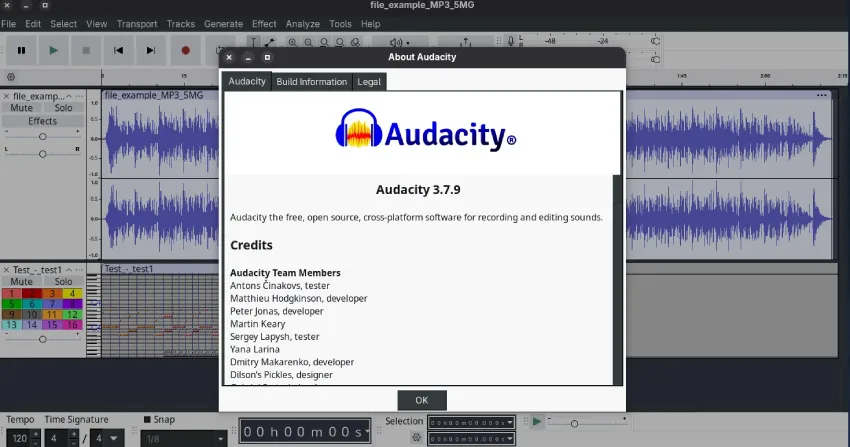Click the Selection toolbar gear icon
The height and width of the screenshot is (447, 850).
(x=416, y=437)
